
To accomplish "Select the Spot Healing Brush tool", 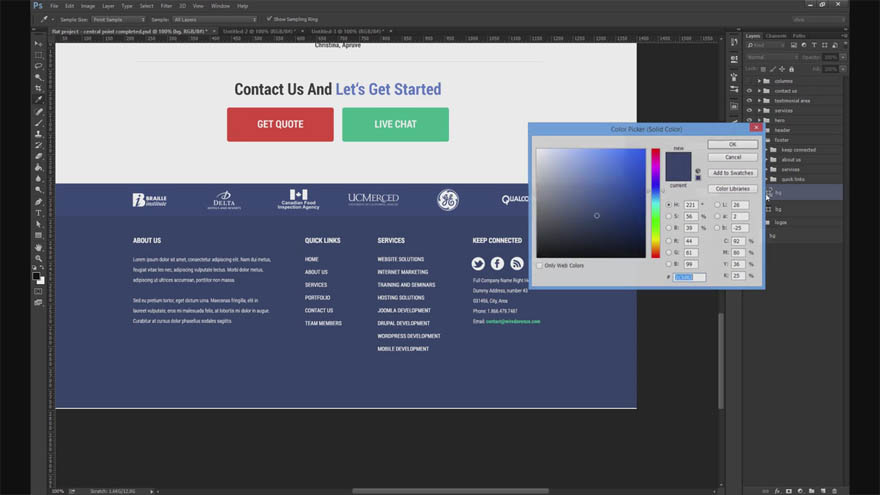I will coord(38,112).
